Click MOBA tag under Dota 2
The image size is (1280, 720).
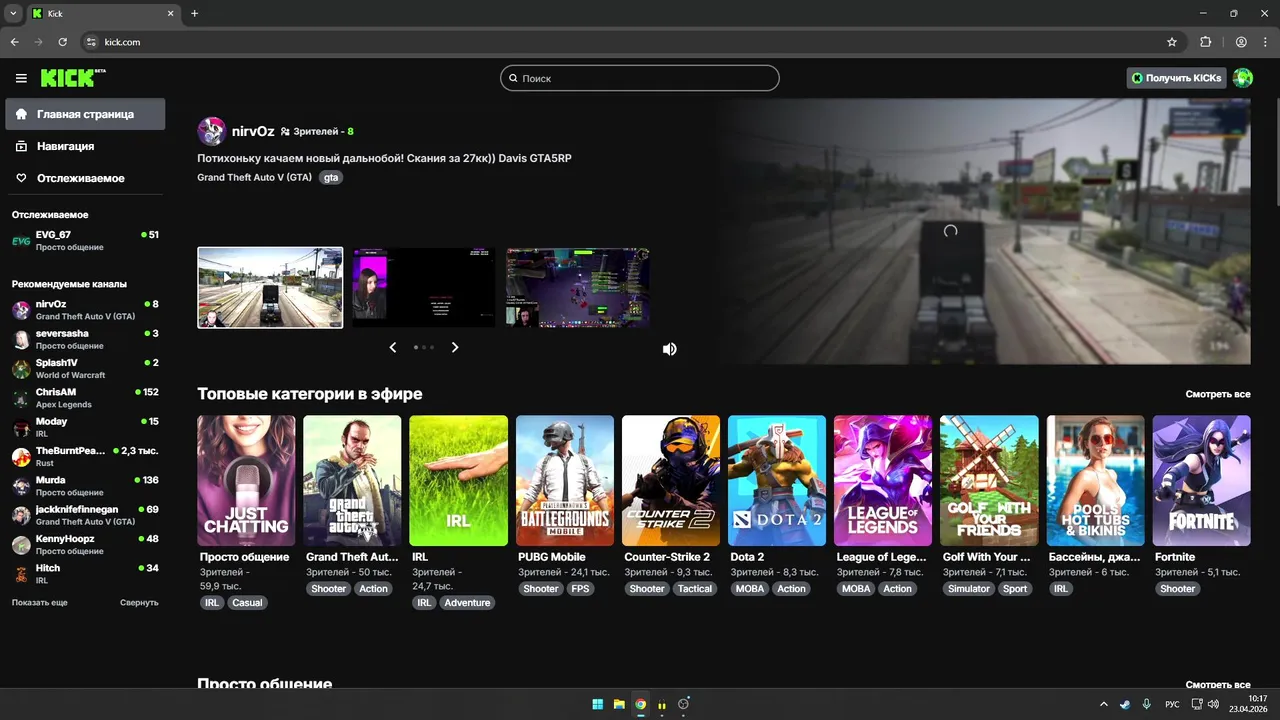[750, 589]
